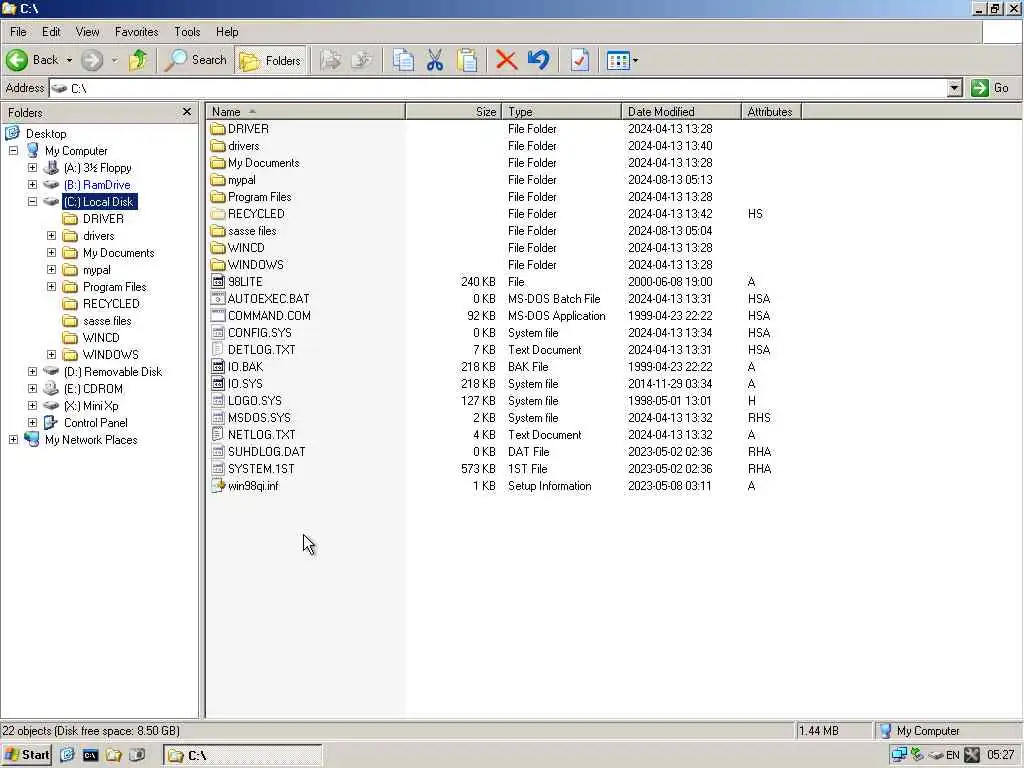Screen dimensions: 1024x768
Task: Click the EN language tray indicator
Action: (953, 755)
